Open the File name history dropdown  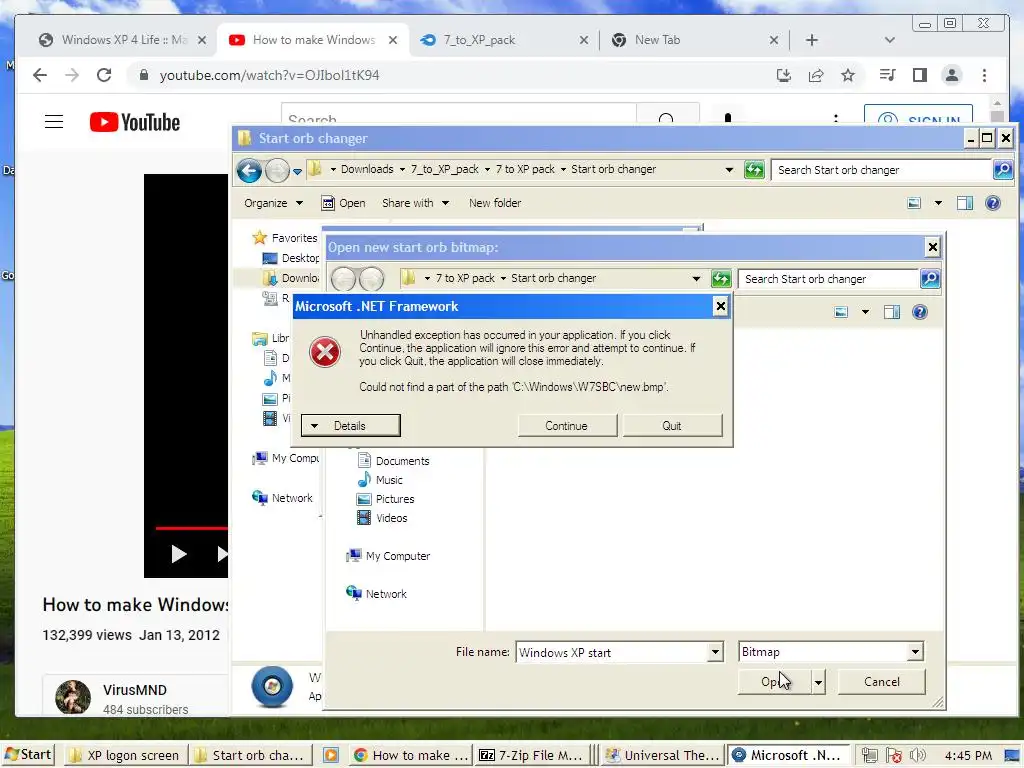715,652
